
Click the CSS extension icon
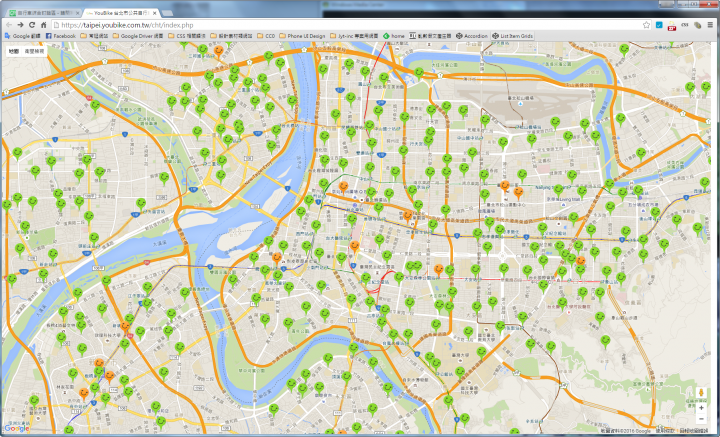(x=685, y=25)
